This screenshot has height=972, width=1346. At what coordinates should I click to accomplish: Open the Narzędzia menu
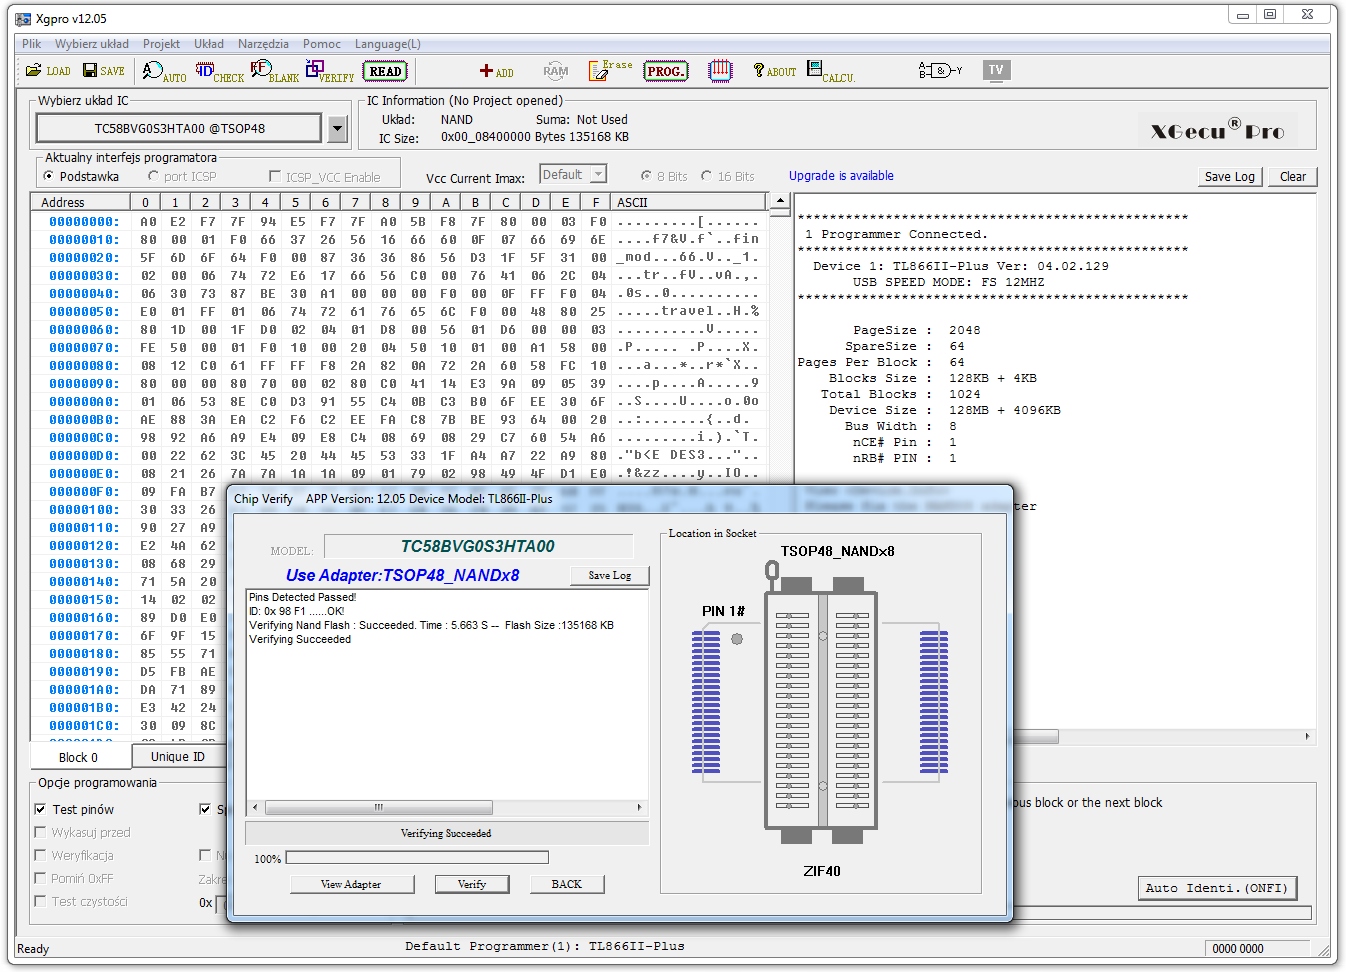(263, 44)
